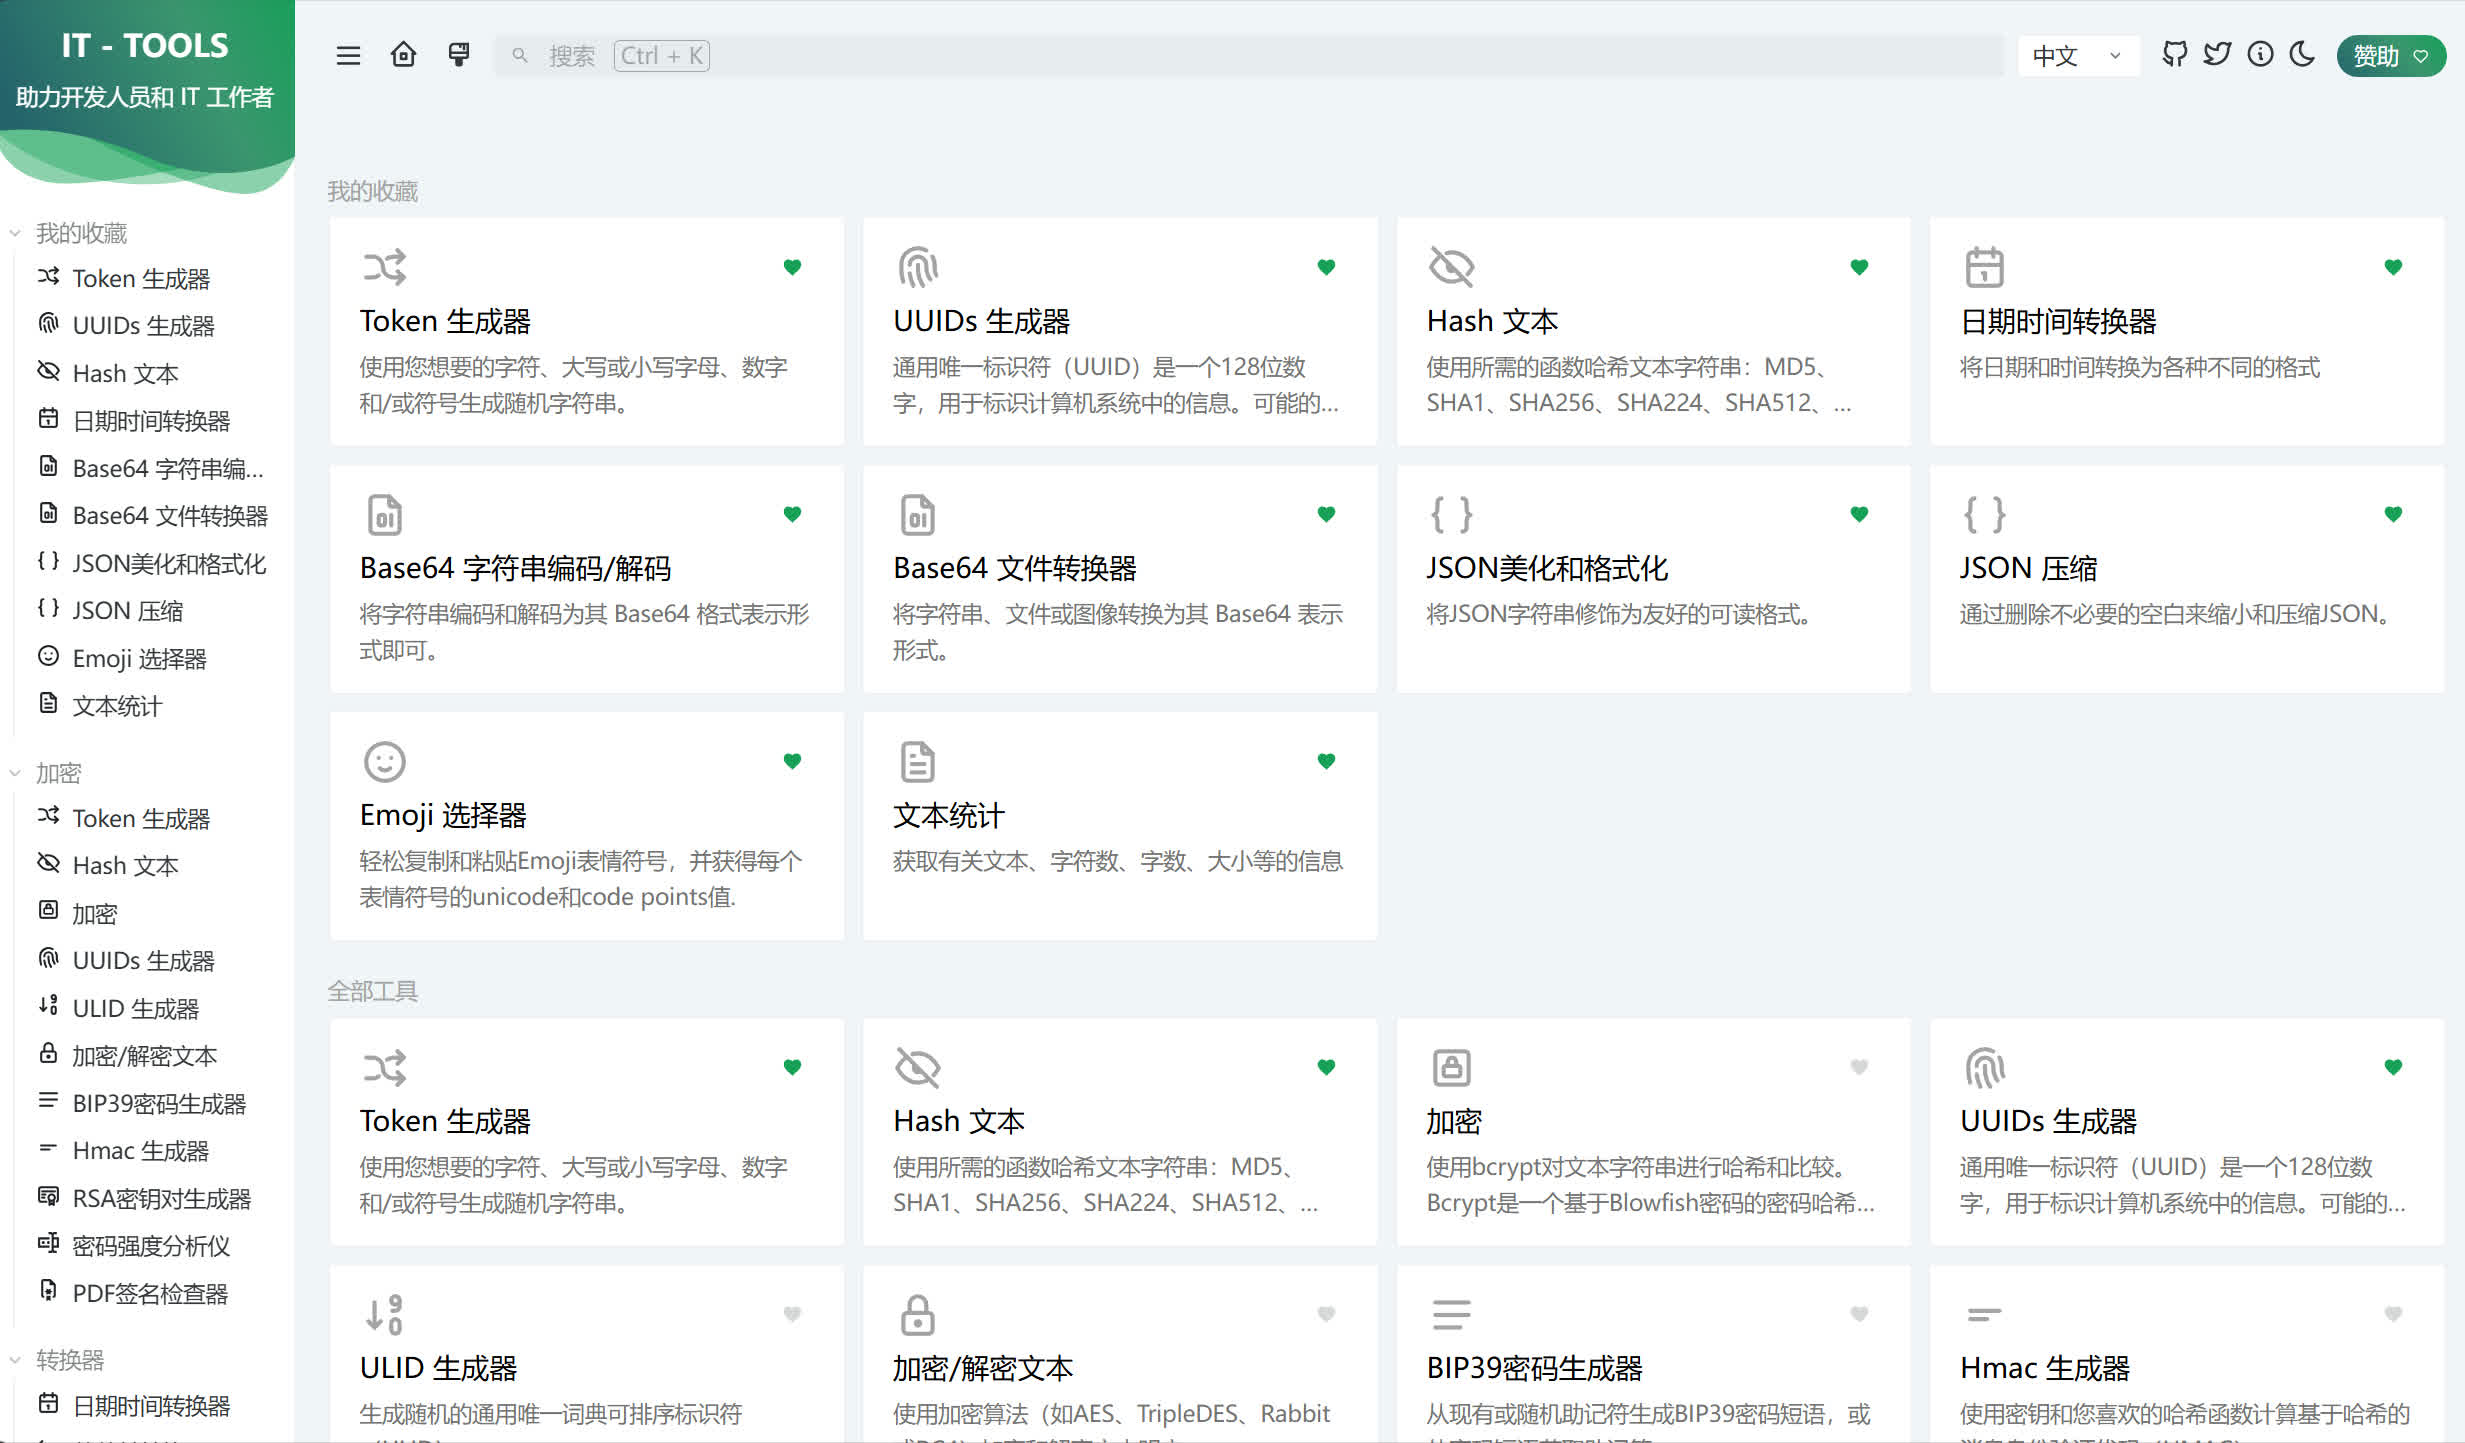Click the UI library paint roller icon

(459, 55)
